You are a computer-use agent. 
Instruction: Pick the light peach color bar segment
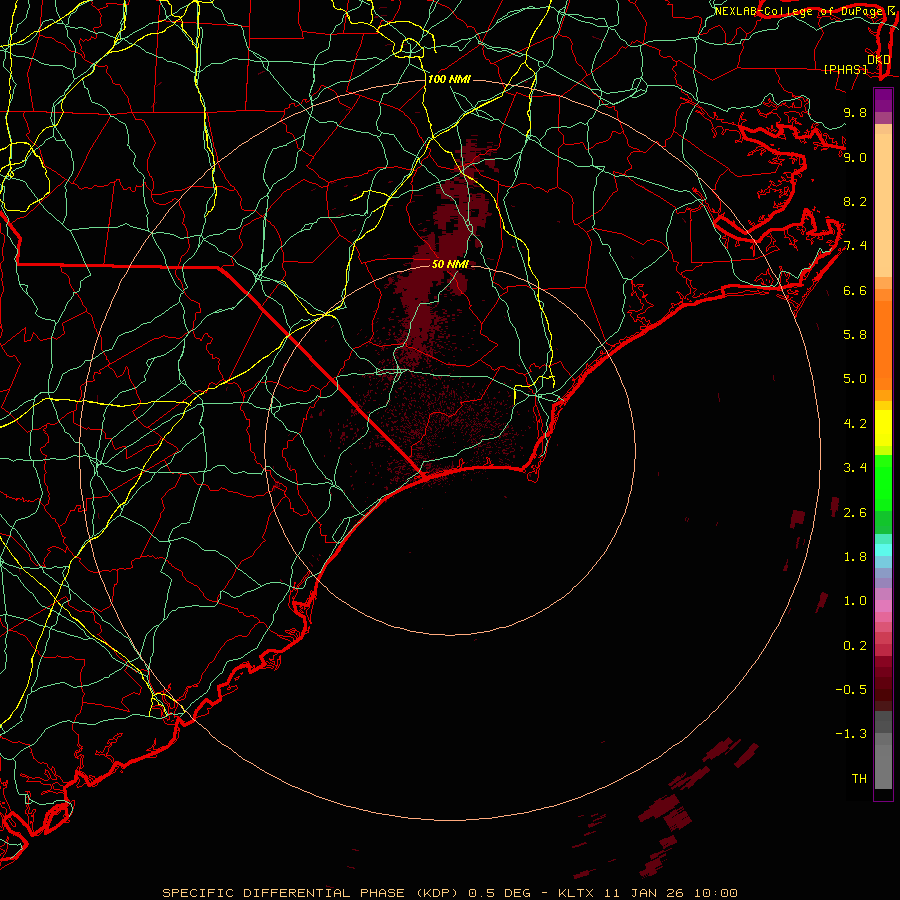883,205
